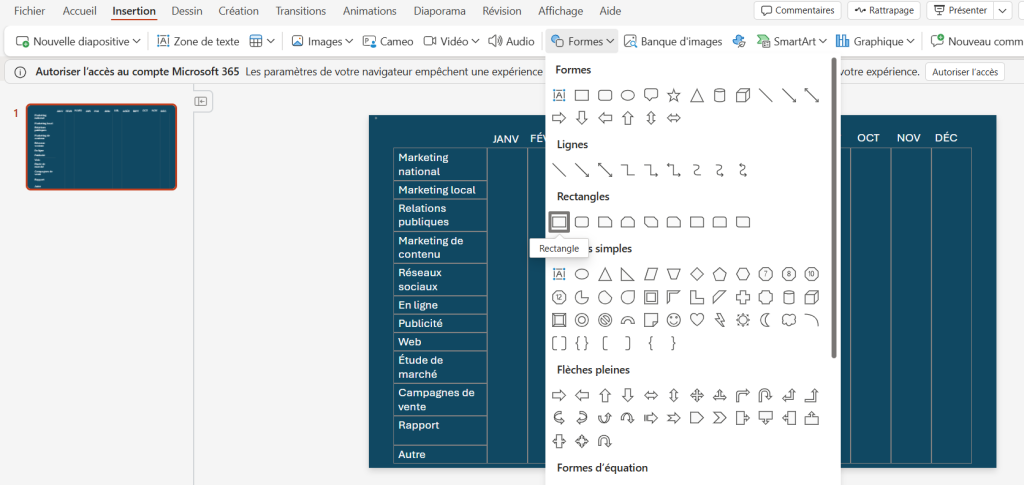Open the Fichier menu
The image size is (1024, 485).
[x=30, y=11]
